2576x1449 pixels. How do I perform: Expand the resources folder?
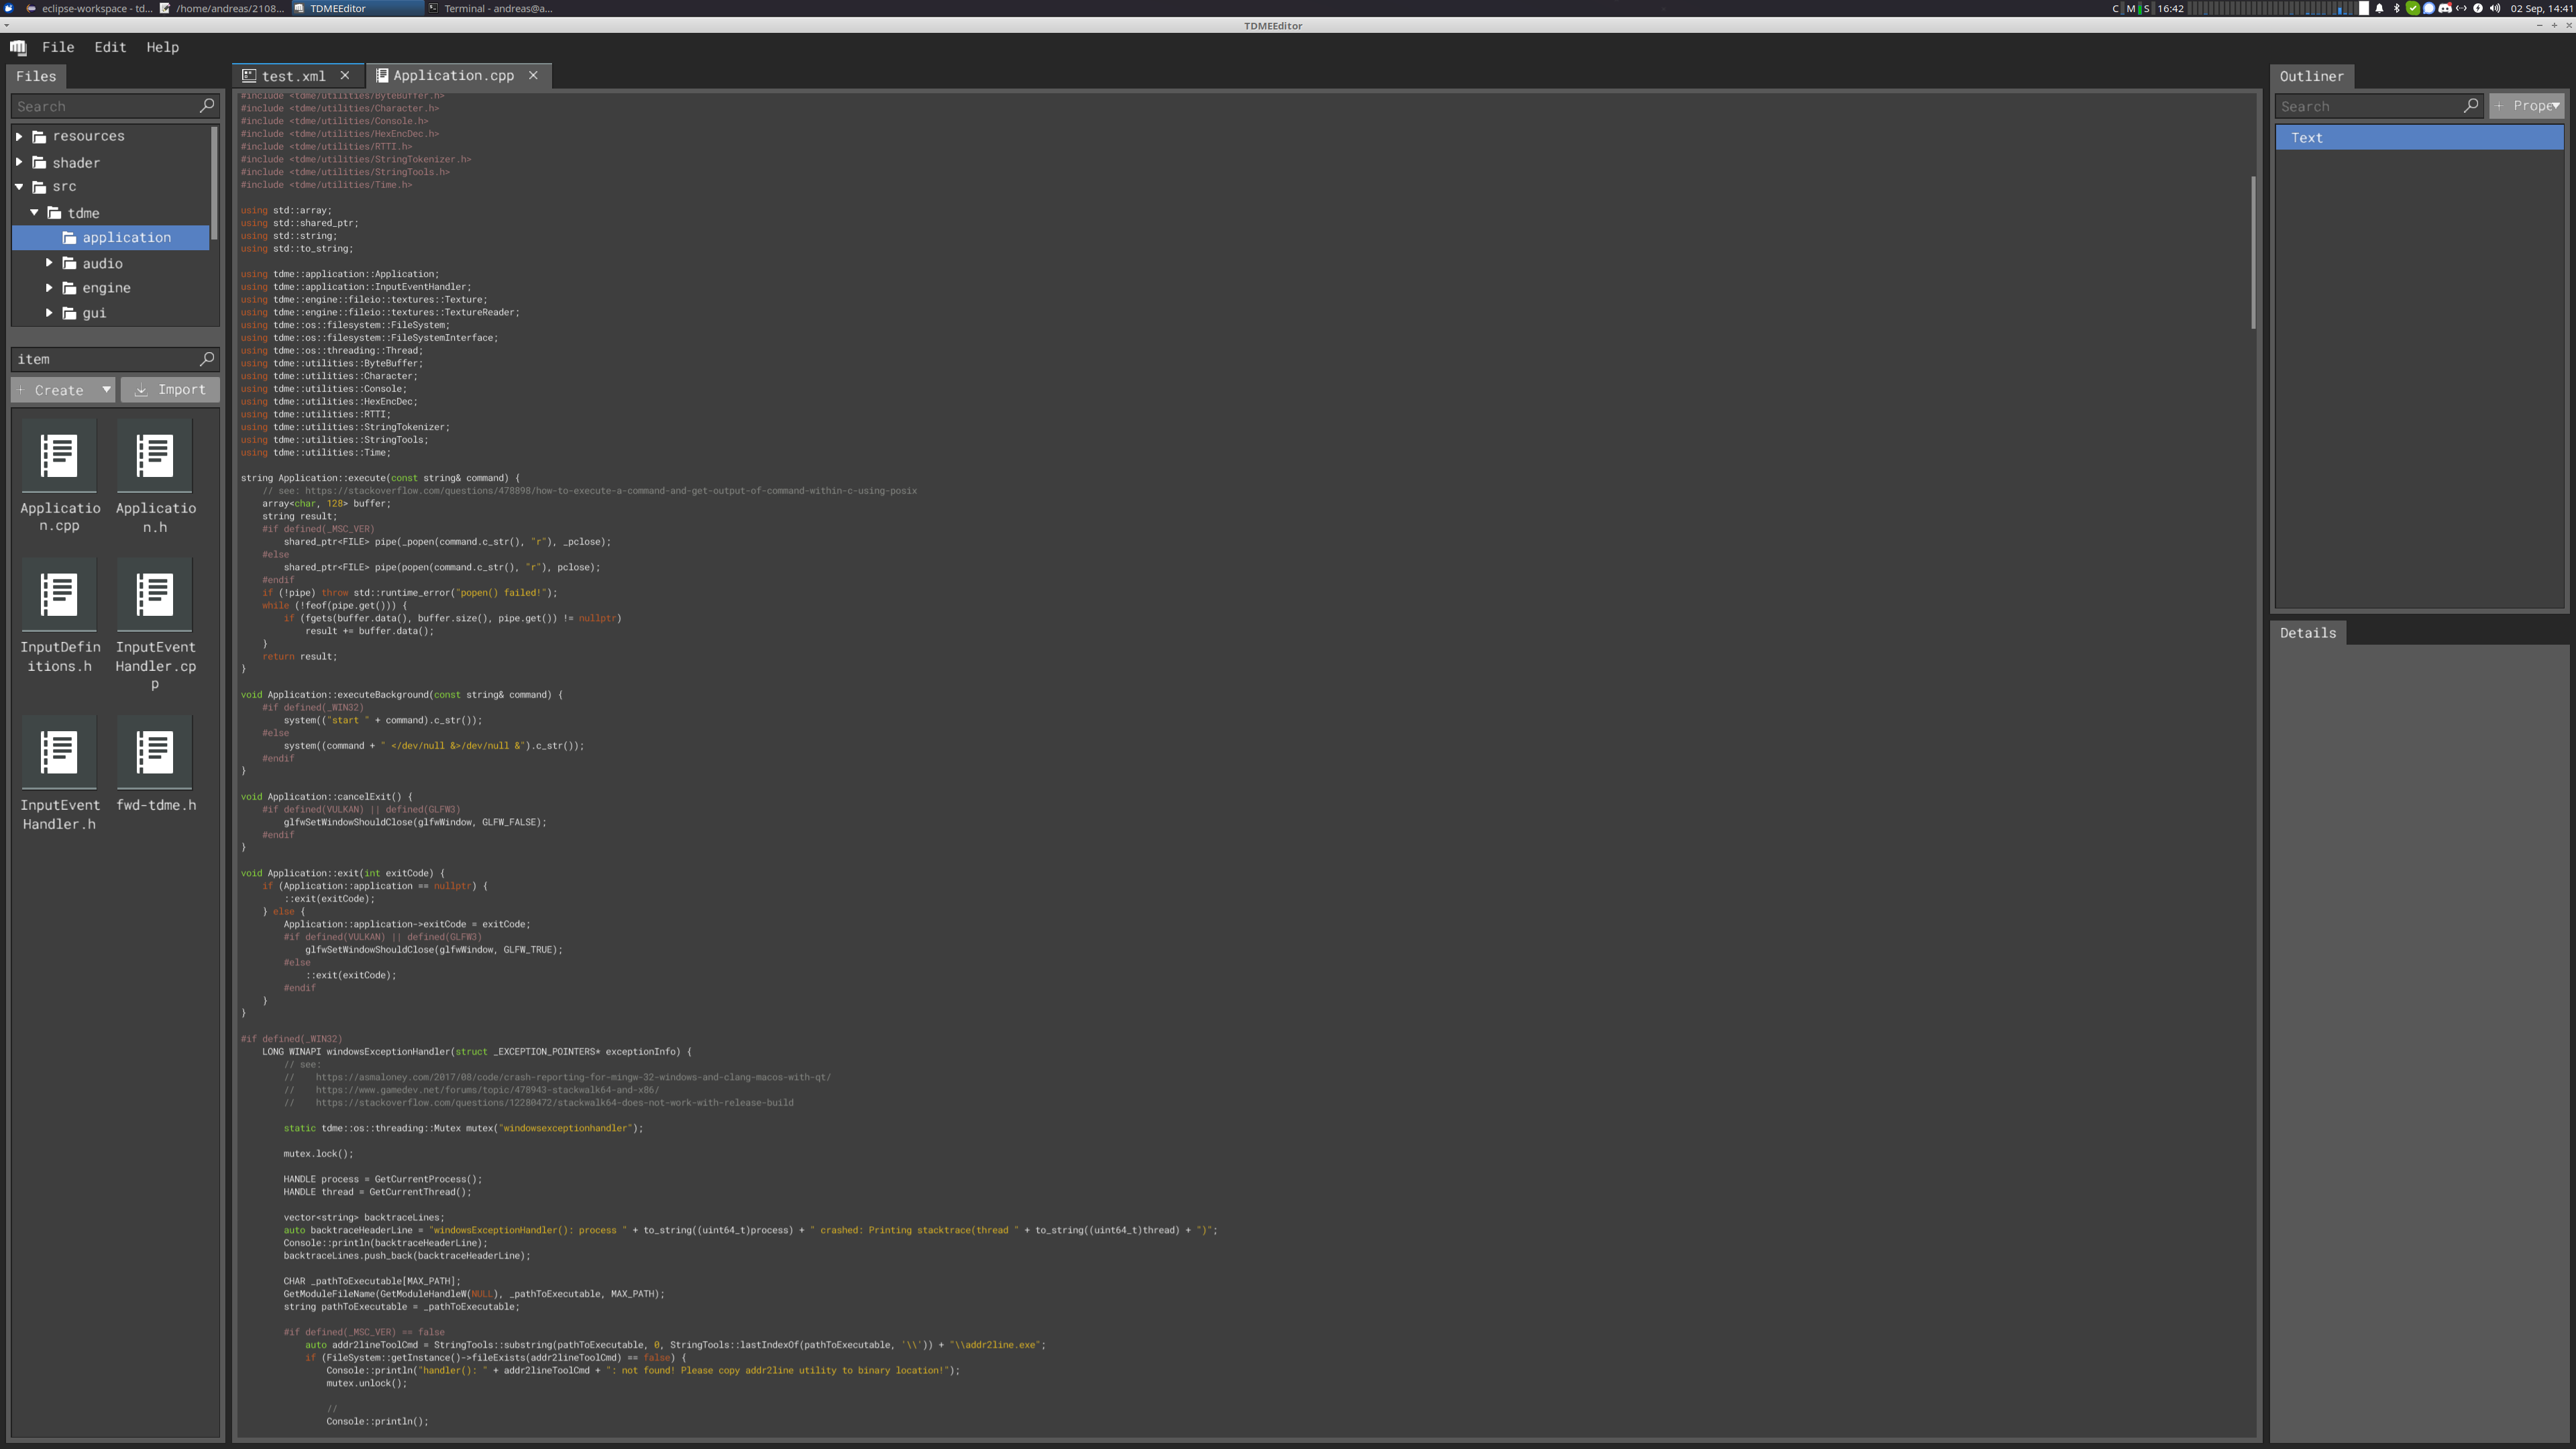click(19, 136)
